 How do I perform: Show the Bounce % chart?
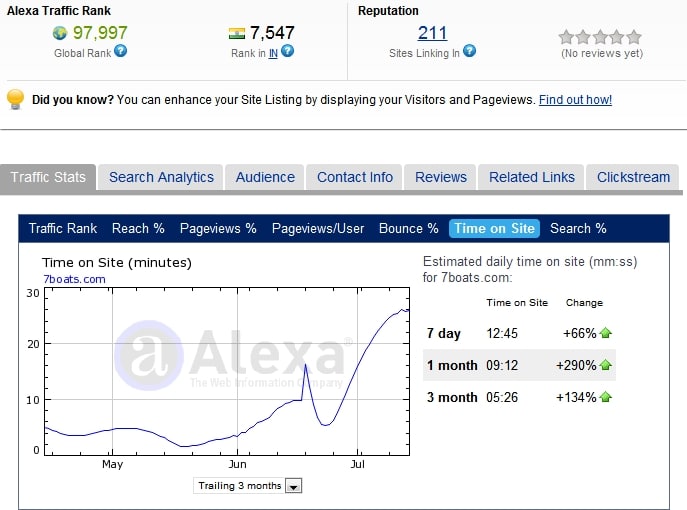point(408,228)
